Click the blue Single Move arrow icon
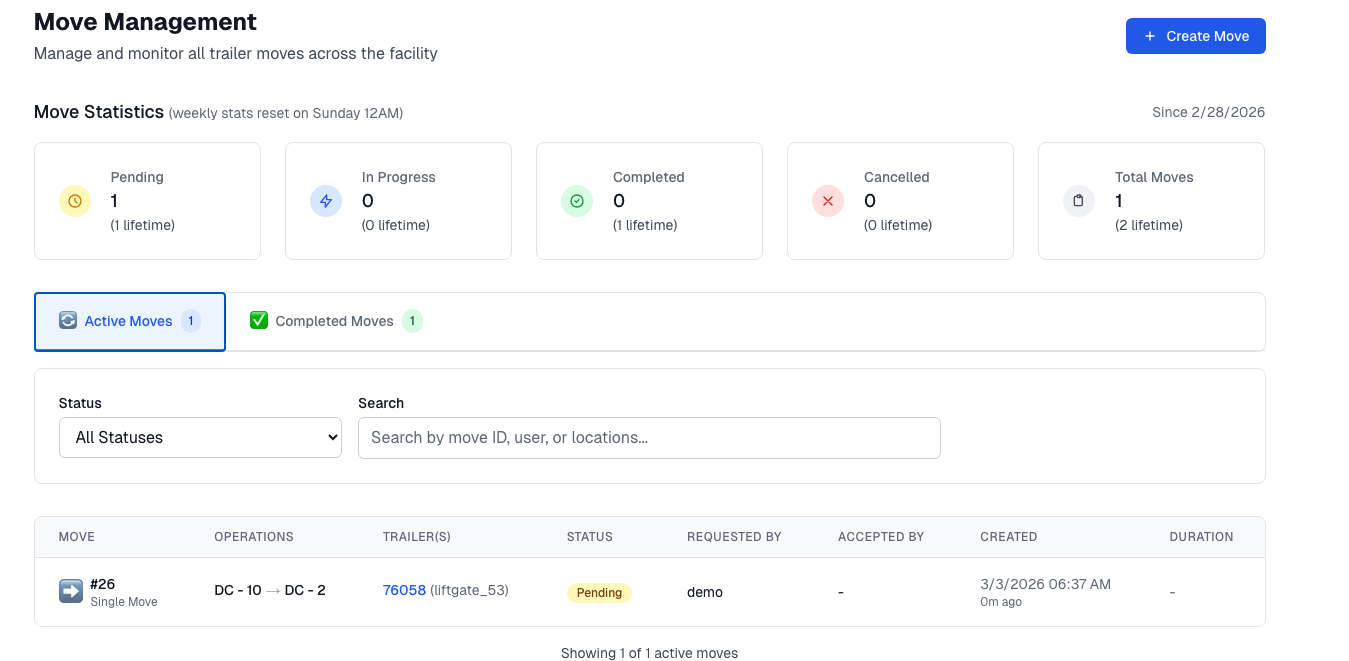The width and height of the screenshot is (1349, 661). point(70,591)
